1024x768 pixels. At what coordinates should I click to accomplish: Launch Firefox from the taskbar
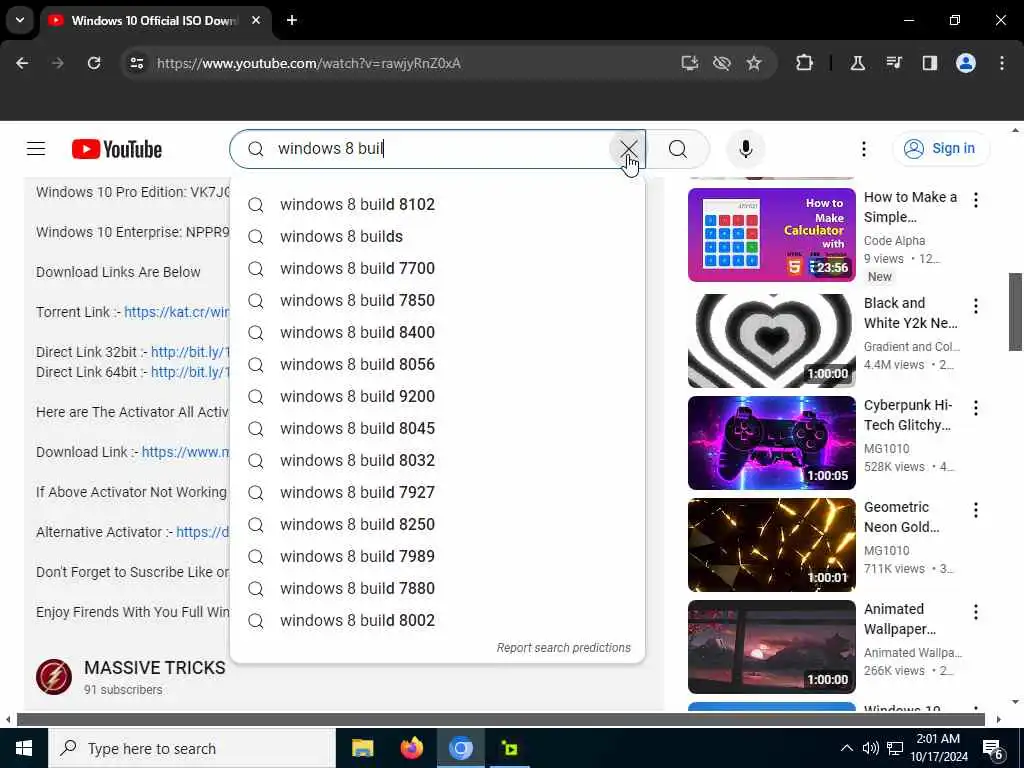click(x=411, y=748)
